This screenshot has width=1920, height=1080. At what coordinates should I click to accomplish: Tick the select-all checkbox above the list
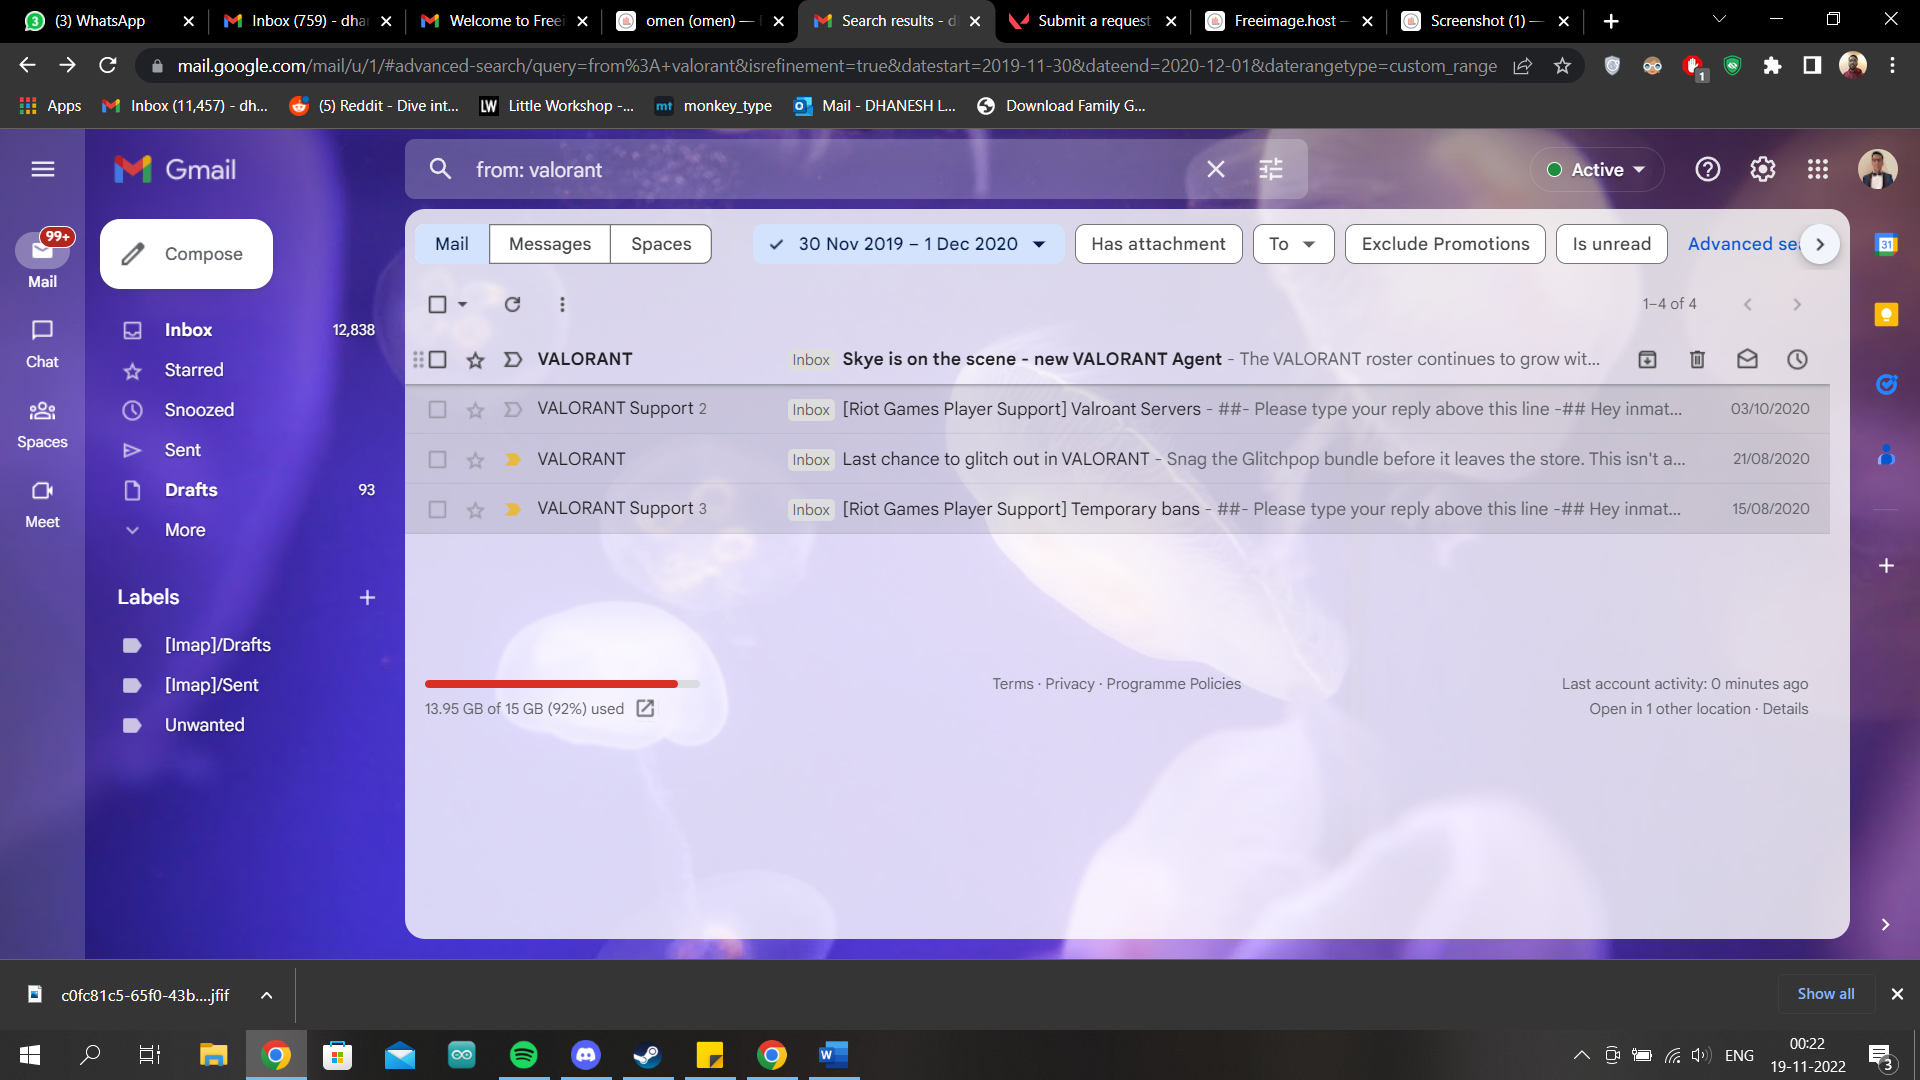click(x=437, y=304)
